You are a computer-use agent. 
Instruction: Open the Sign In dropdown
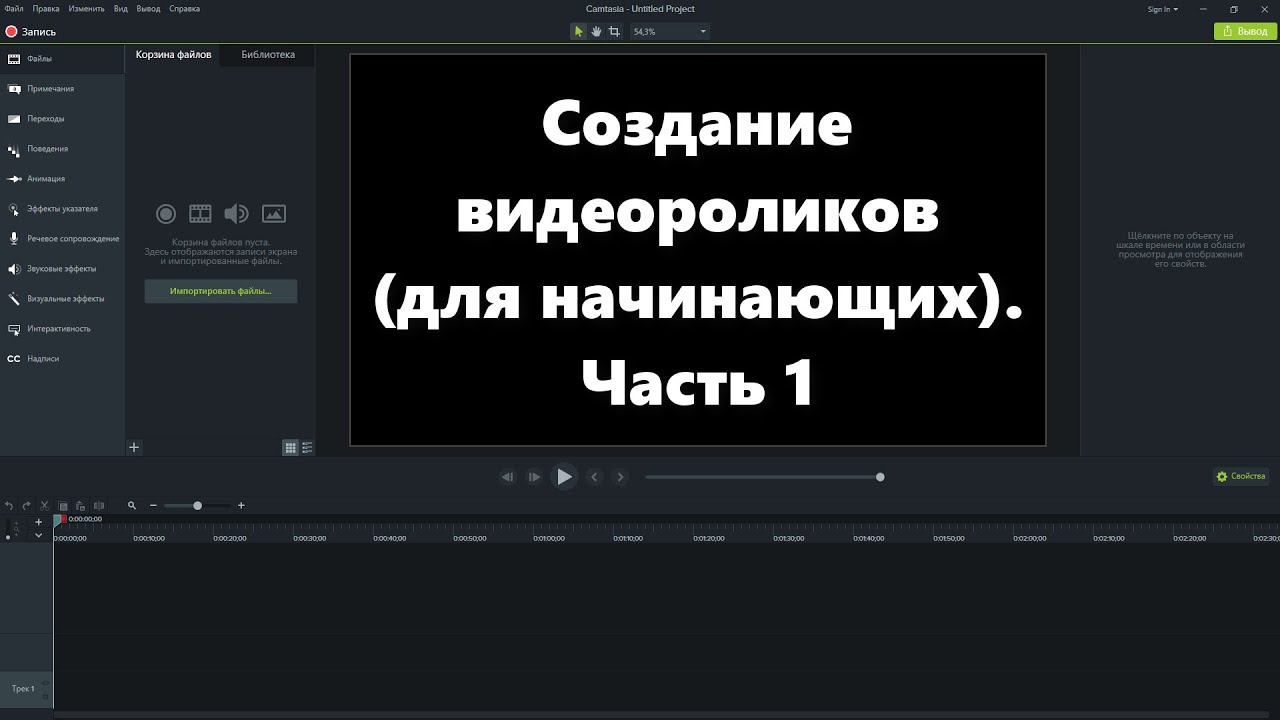[x=1163, y=9]
